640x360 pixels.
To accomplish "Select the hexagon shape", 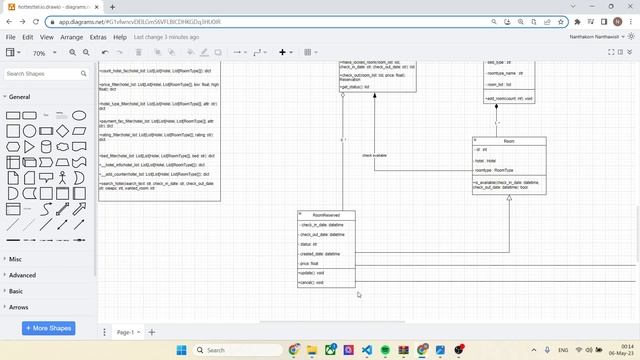I will click(x=13, y=147).
